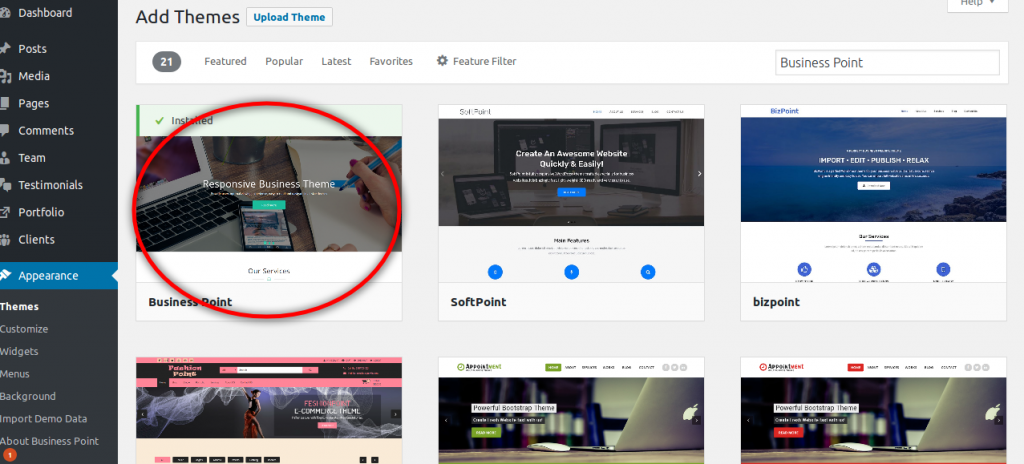Screen dimensions: 1024x464
Task: Click the Feature Filter gear icon
Action: point(442,61)
